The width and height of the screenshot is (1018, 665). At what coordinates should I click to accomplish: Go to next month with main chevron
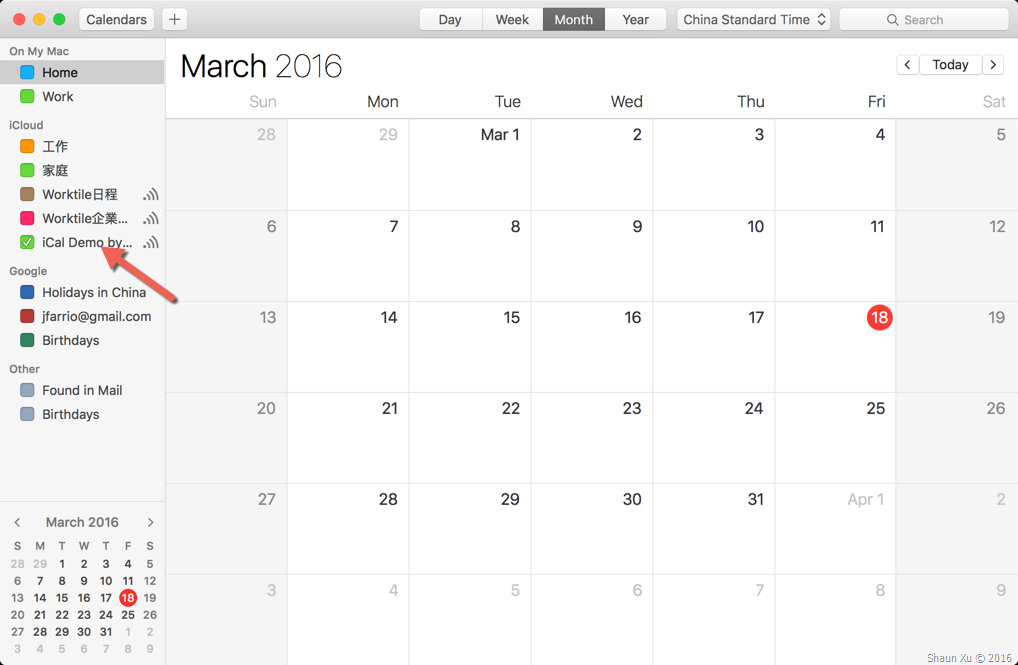[993, 64]
